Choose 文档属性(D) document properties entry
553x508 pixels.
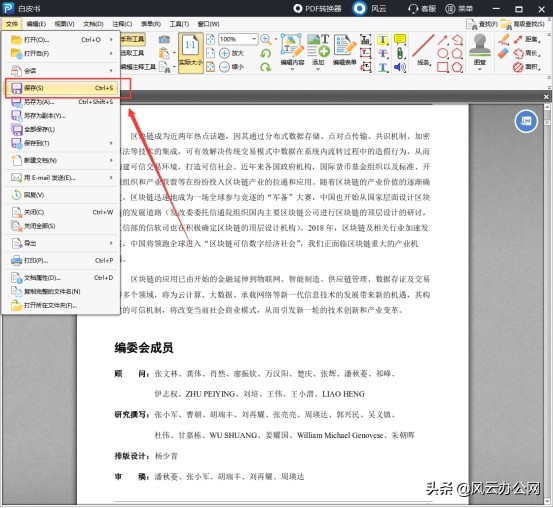(61, 278)
